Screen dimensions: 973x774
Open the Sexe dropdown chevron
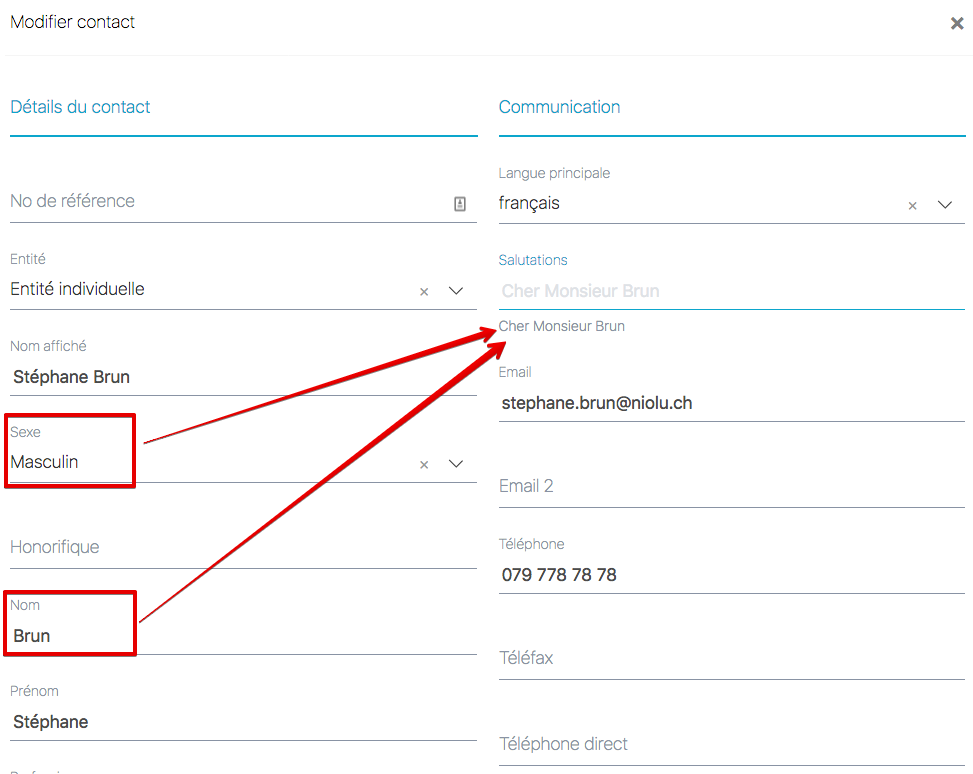click(x=456, y=464)
